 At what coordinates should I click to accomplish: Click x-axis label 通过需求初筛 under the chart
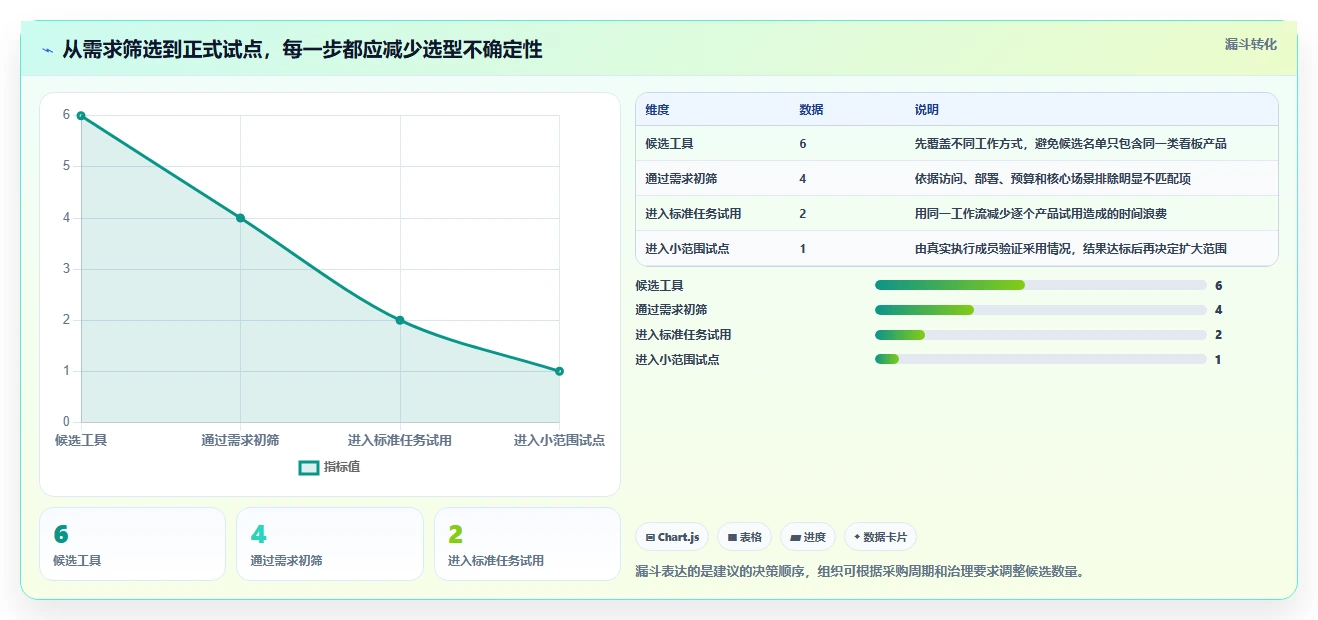pos(240,440)
